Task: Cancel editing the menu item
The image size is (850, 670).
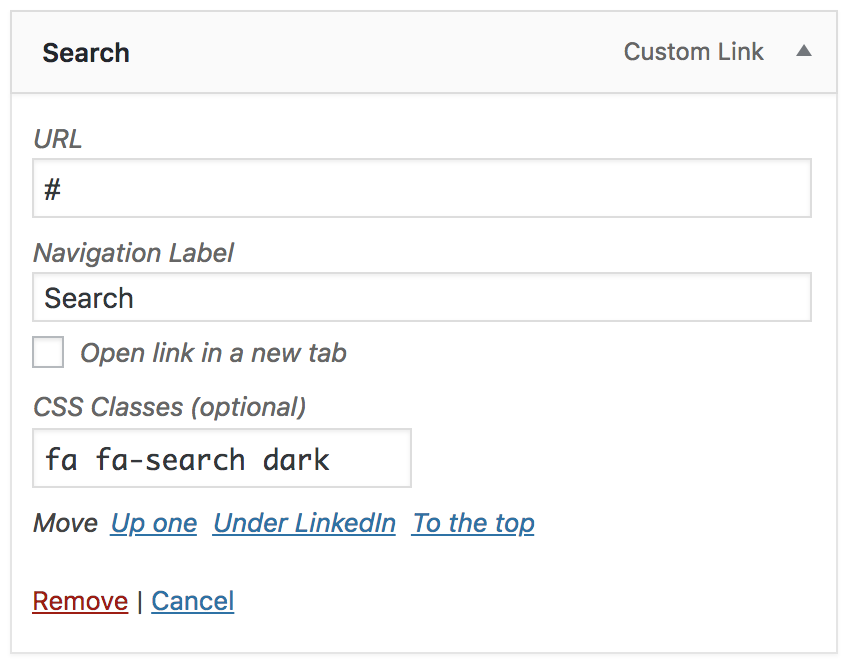Action: click(x=193, y=601)
